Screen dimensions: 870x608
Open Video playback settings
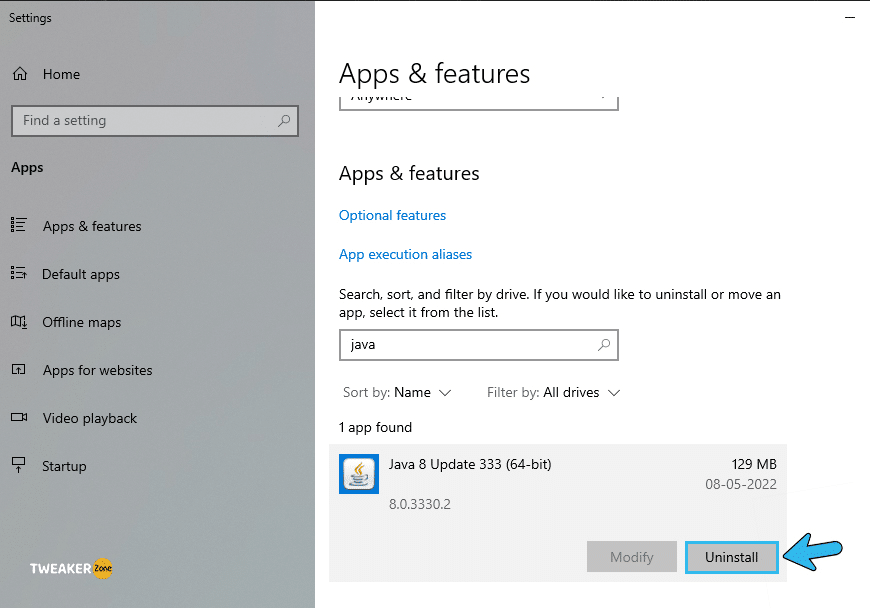click(x=90, y=418)
